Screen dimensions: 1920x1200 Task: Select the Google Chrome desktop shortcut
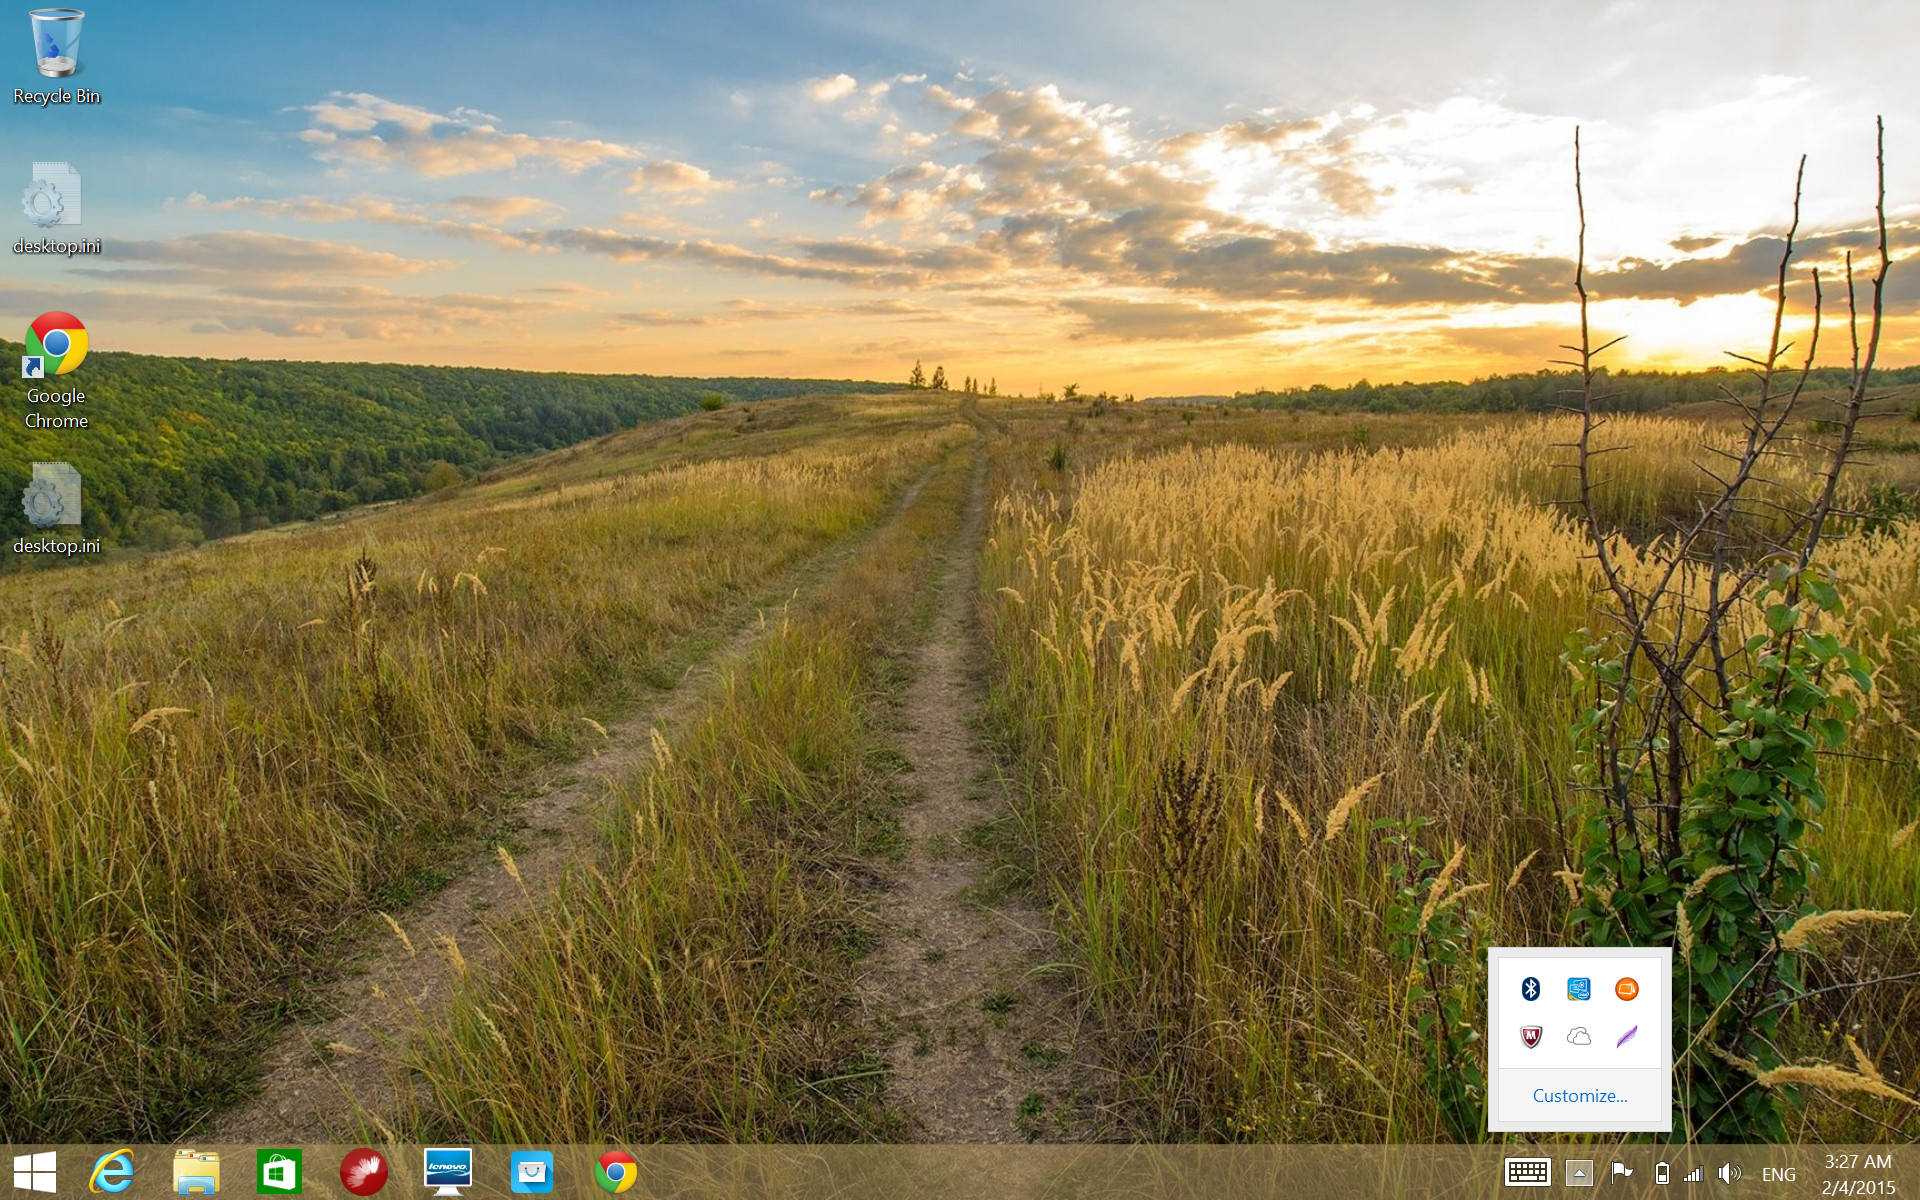tap(56, 371)
